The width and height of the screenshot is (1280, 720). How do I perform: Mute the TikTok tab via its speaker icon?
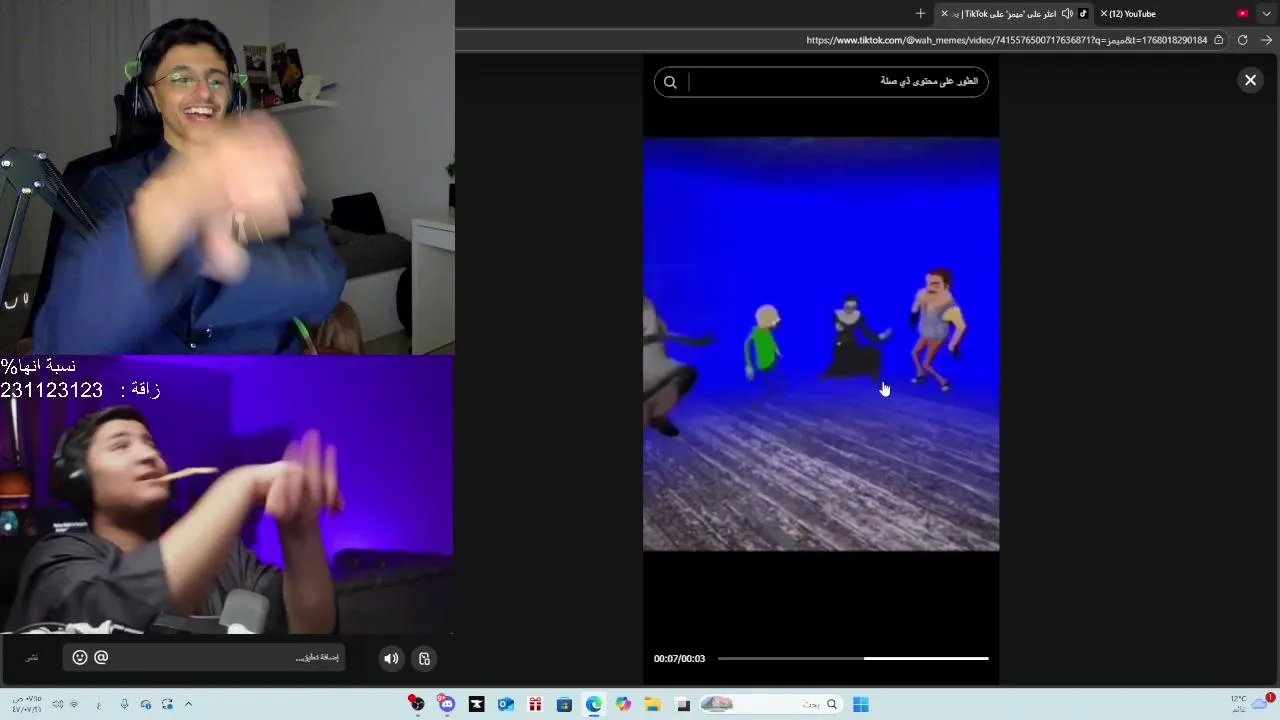[x=1067, y=14]
